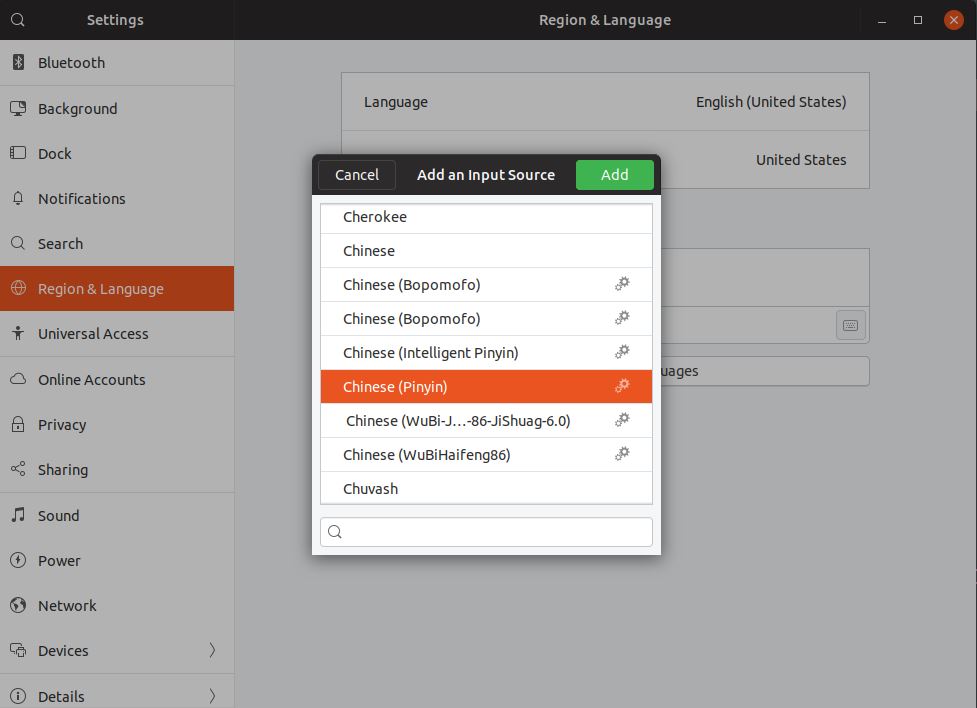977x708 pixels.
Task: Open the Language setting row
Action: coord(605,102)
